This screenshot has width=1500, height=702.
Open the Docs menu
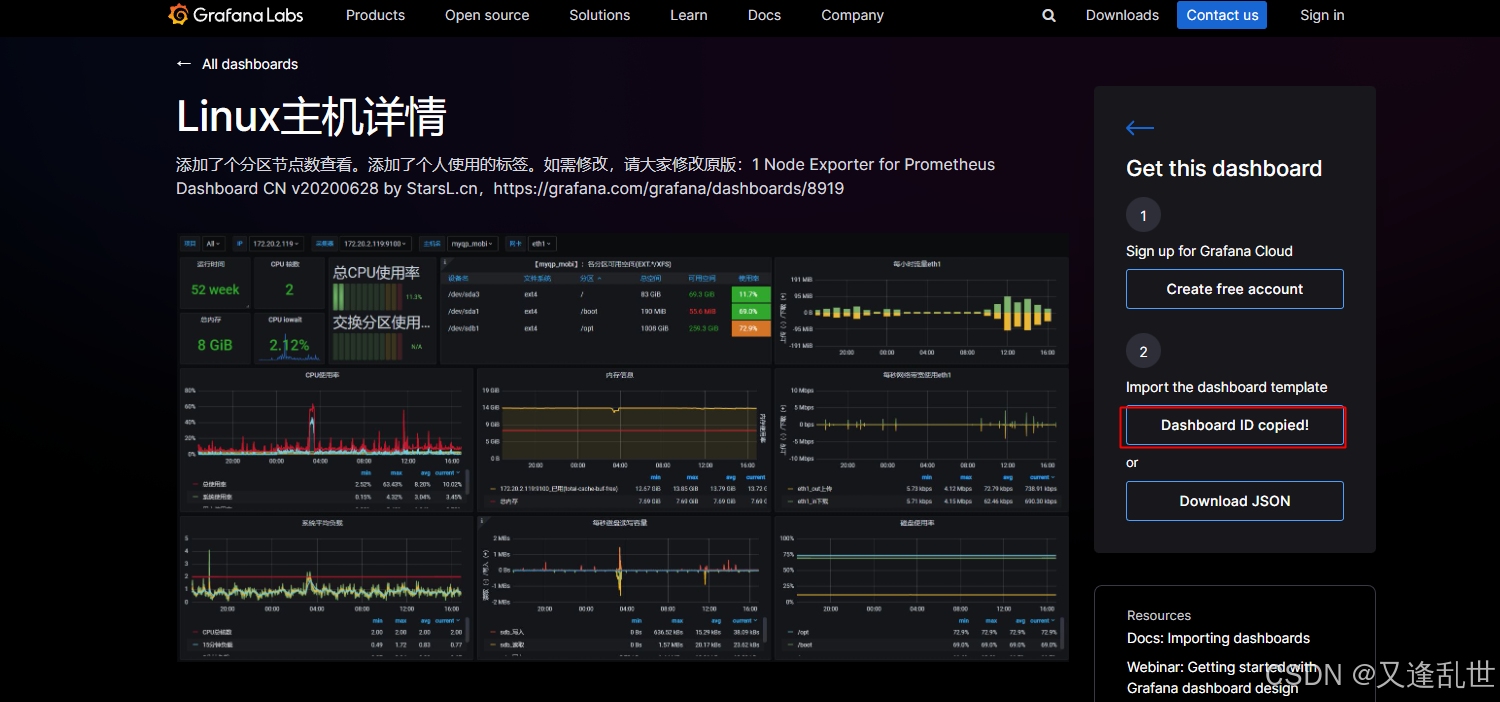point(764,15)
